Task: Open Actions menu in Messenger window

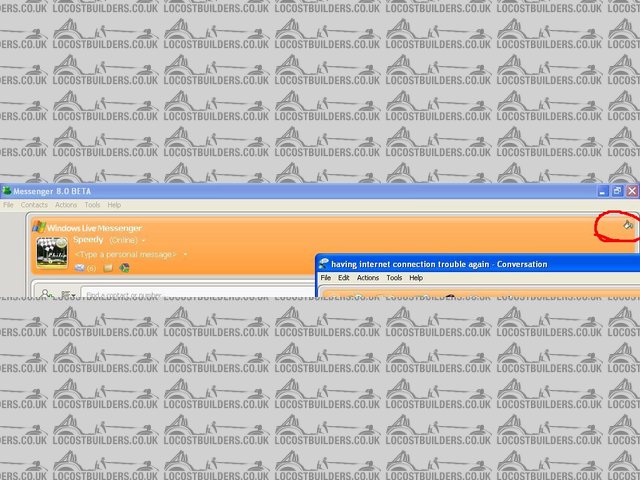Action: pyautogui.click(x=66, y=205)
